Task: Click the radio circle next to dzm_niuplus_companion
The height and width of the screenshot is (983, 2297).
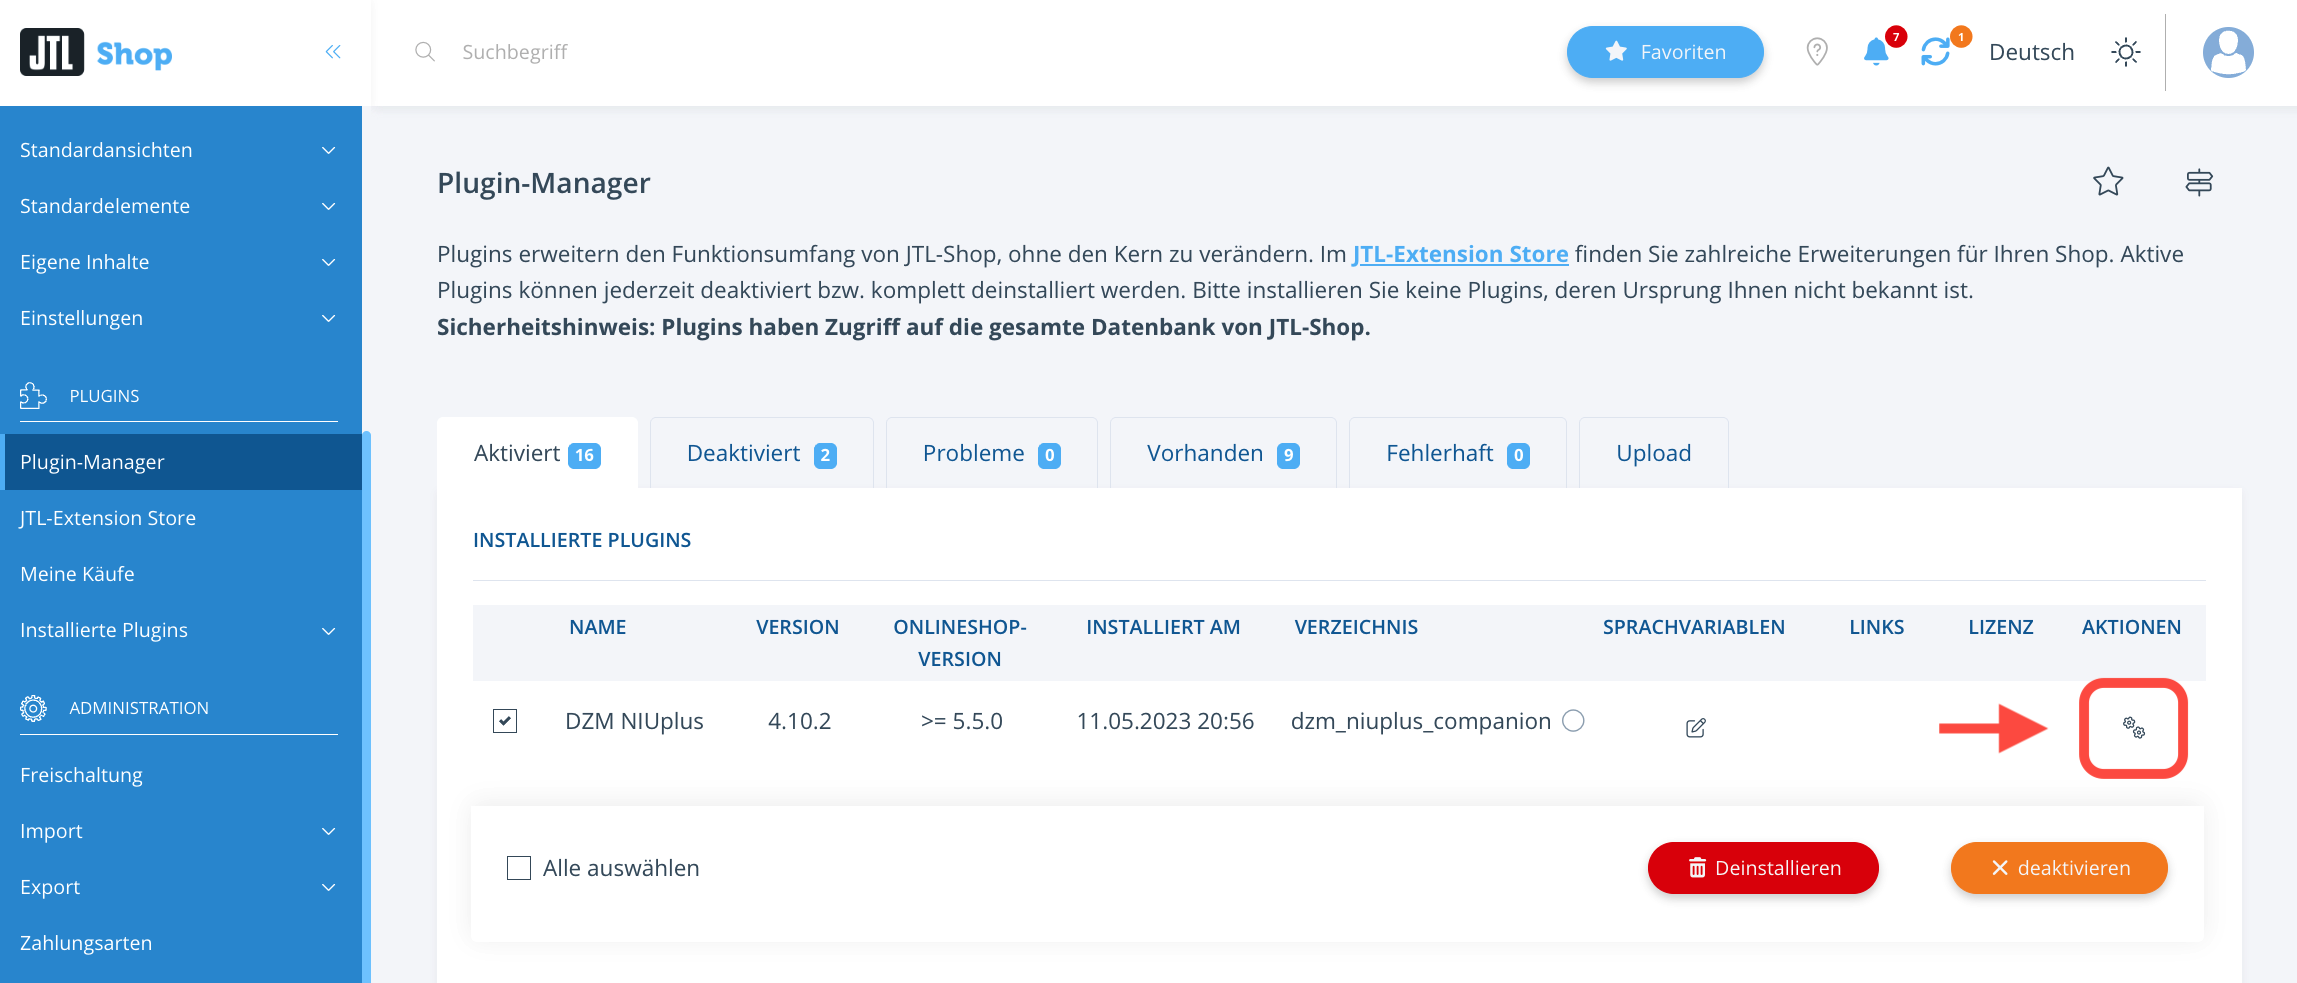Action: click(1573, 721)
